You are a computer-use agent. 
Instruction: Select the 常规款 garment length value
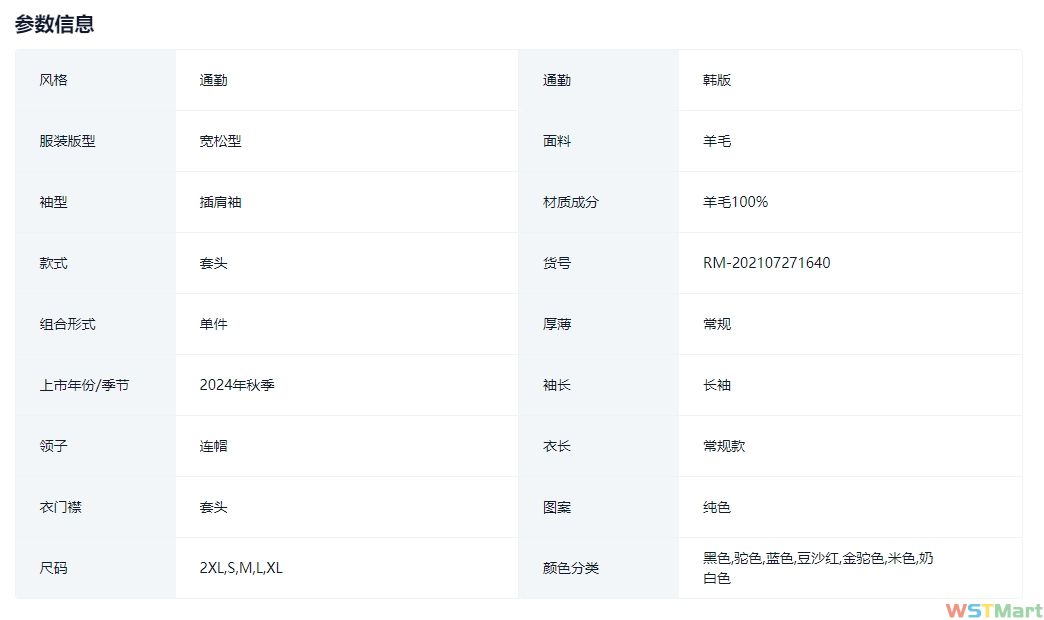724,446
